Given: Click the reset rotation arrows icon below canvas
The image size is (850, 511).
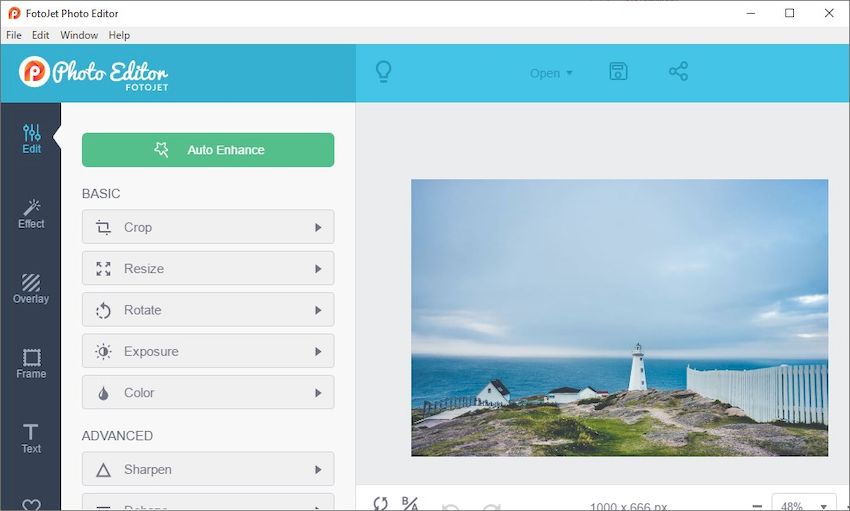Looking at the screenshot, I should tap(381, 503).
